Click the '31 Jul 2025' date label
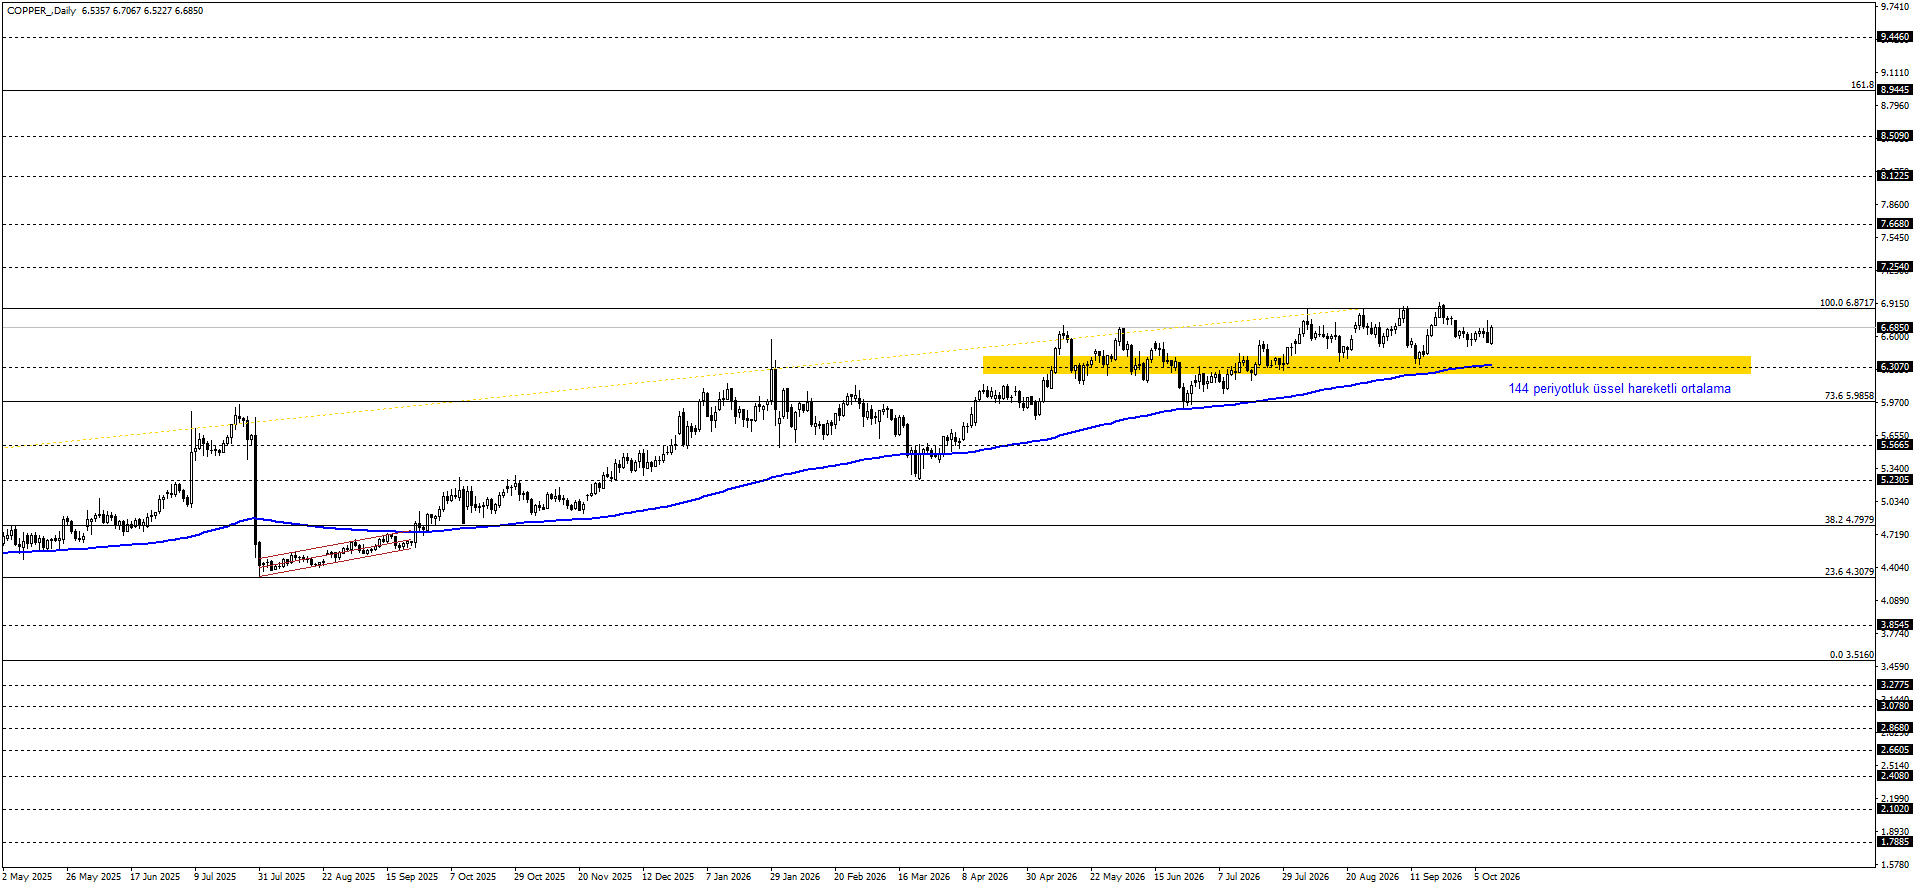1916x888 pixels. click(282, 877)
